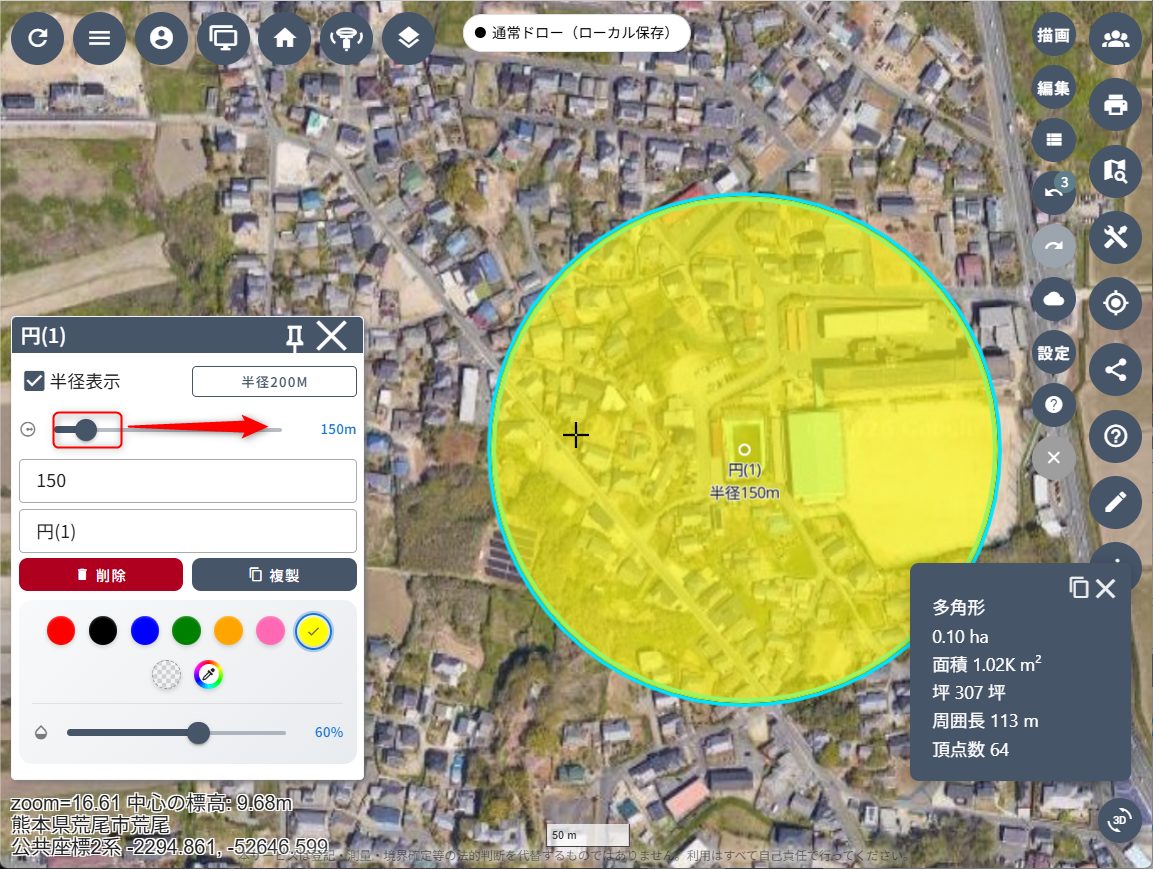
Task: Open the custom color picker
Action: tap(208, 675)
